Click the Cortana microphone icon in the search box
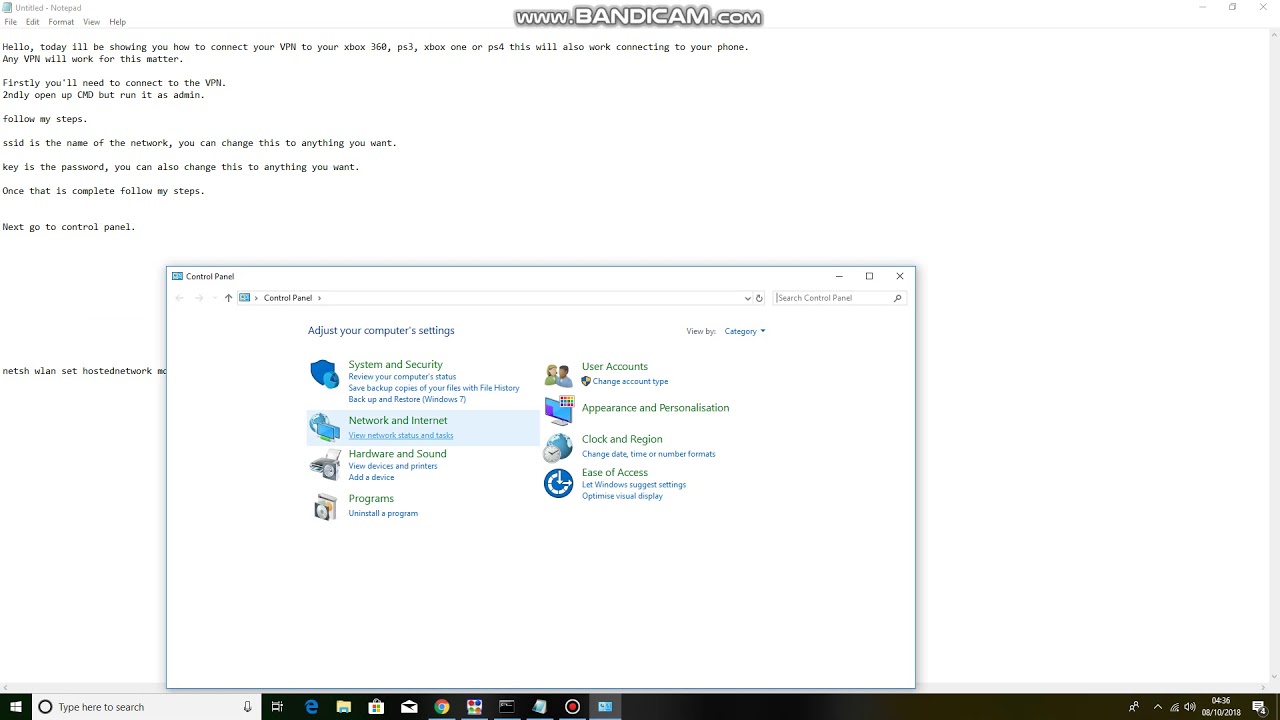The width and height of the screenshot is (1280, 720). (247, 707)
